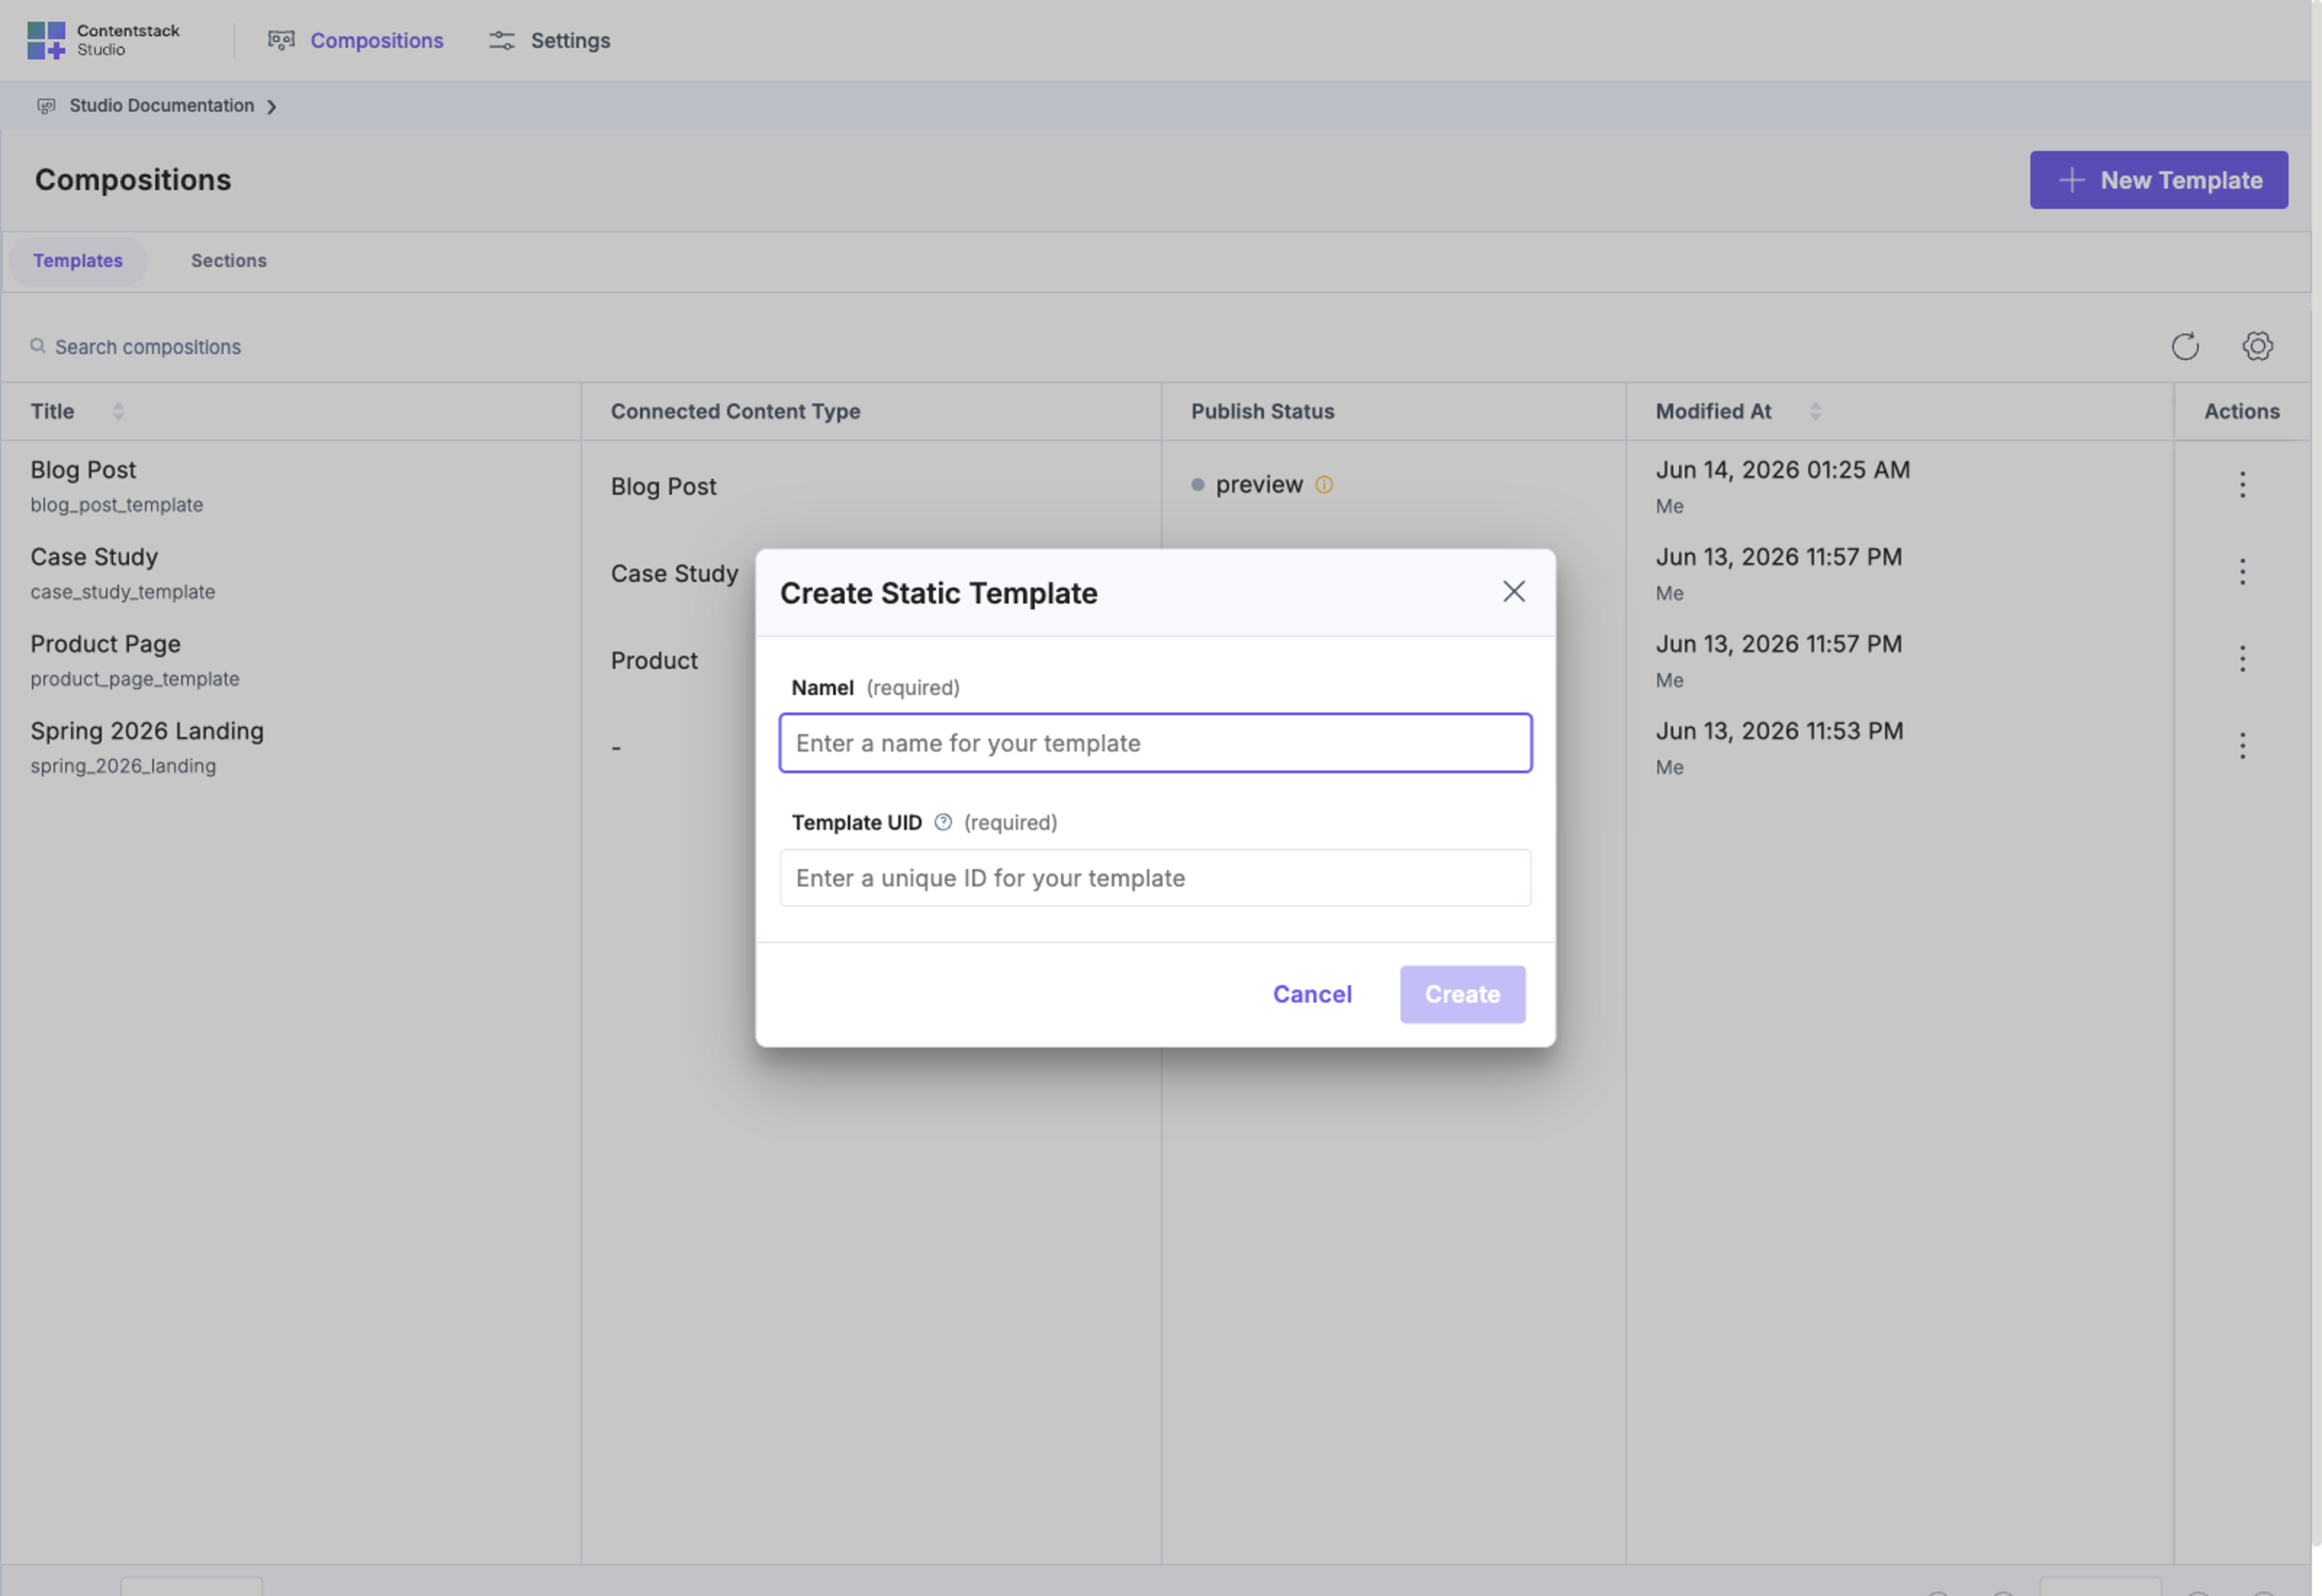Refresh the compositions list
The width and height of the screenshot is (2322, 1596).
(2184, 346)
